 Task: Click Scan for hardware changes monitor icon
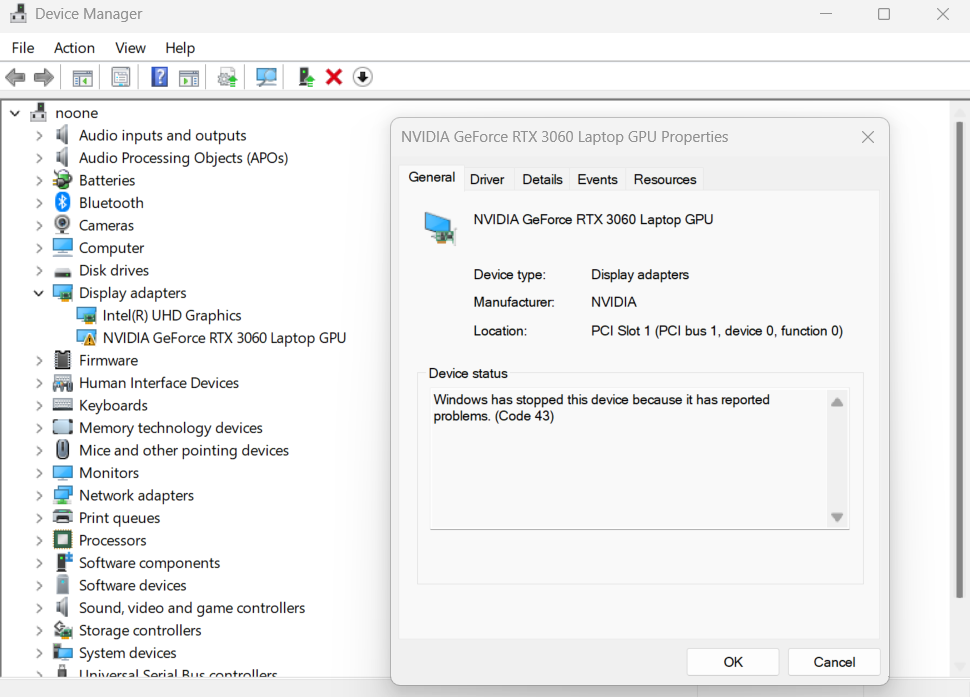pos(266,77)
